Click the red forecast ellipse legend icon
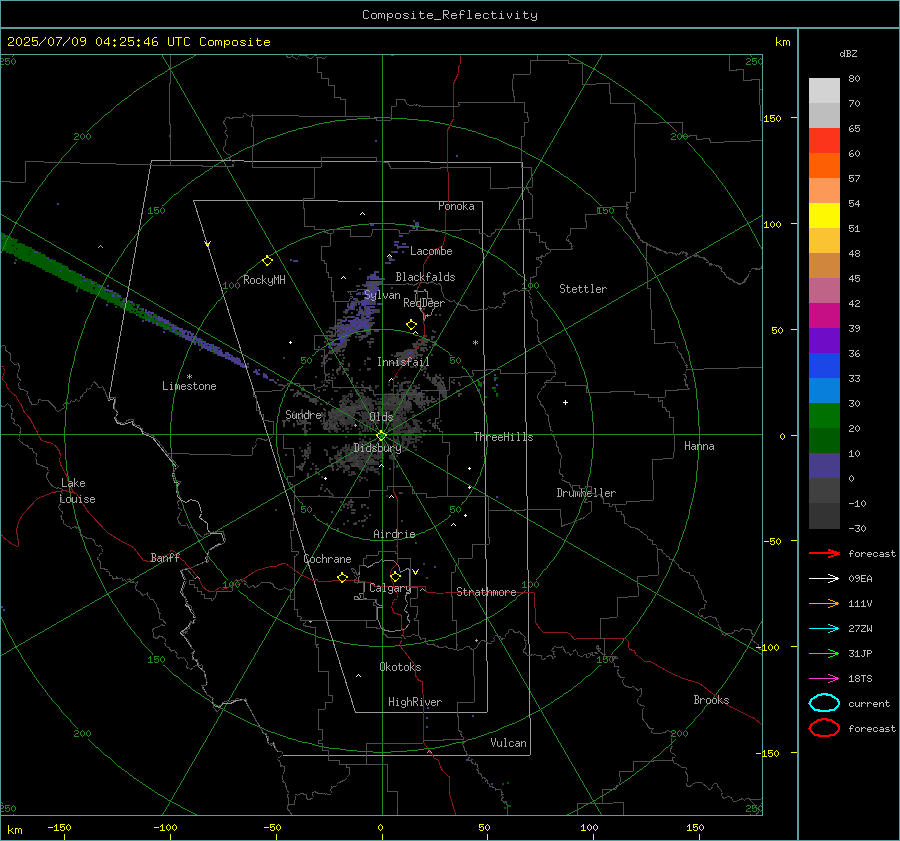The width and height of the screenshot is (900, 841). point(824,728)
